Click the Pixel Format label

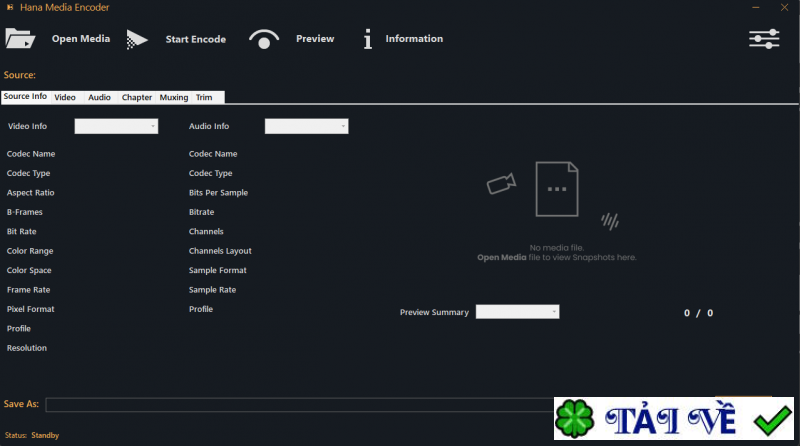pos(31,309)
